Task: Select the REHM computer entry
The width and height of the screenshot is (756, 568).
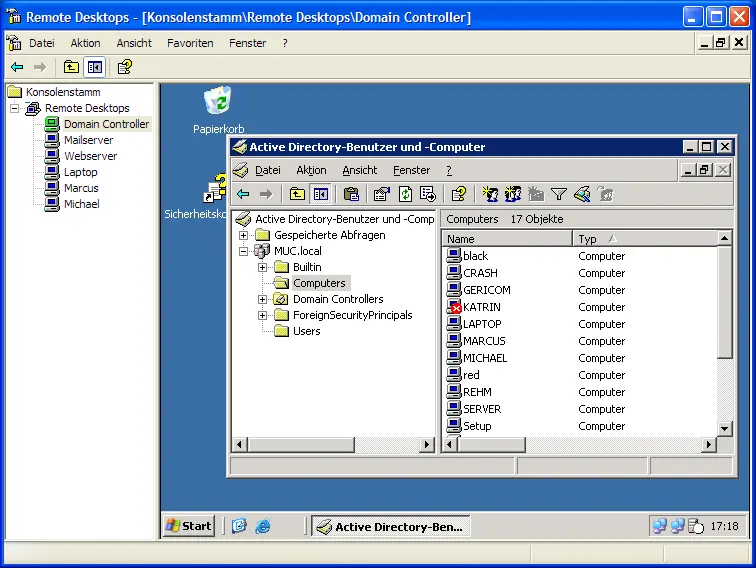Action: [x=477, y=392]
